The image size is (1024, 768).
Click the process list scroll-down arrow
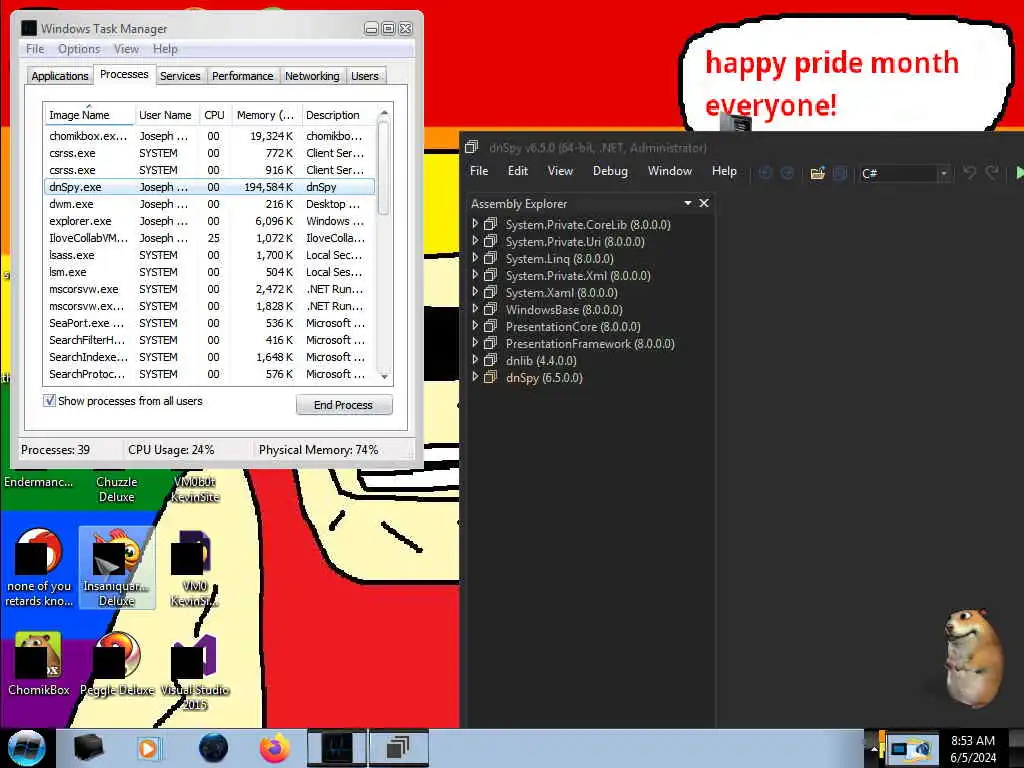point(384,376)
